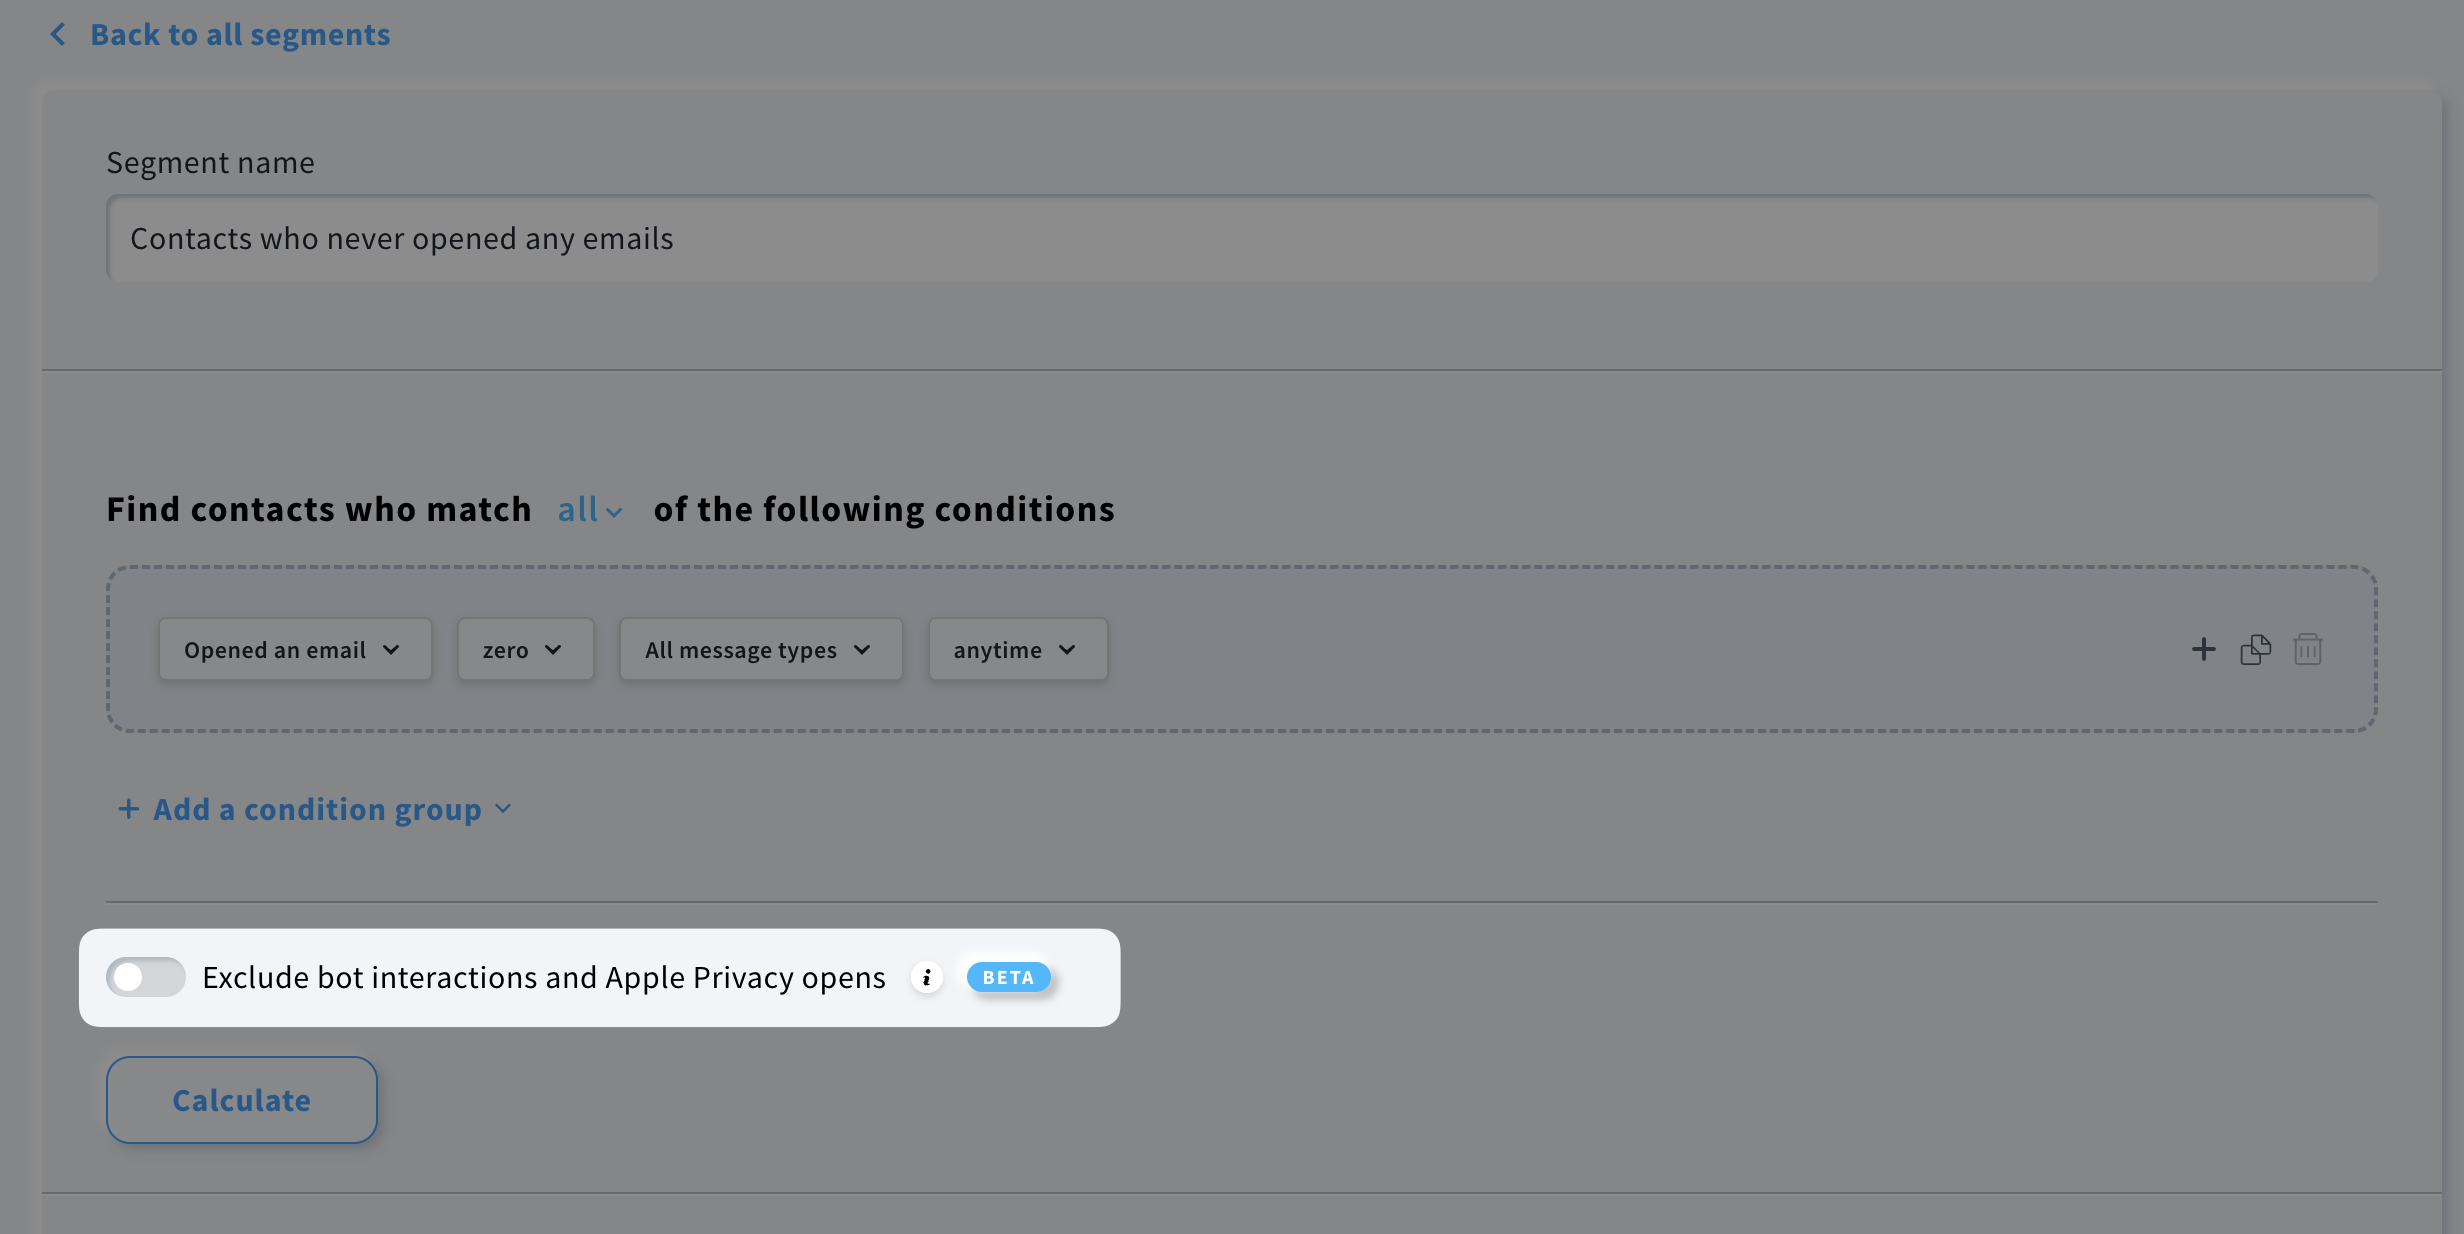Delete the condition with the trash icon
Image resolution: width=2464 pixels, height=1234 pixels.
point(2308,649)
